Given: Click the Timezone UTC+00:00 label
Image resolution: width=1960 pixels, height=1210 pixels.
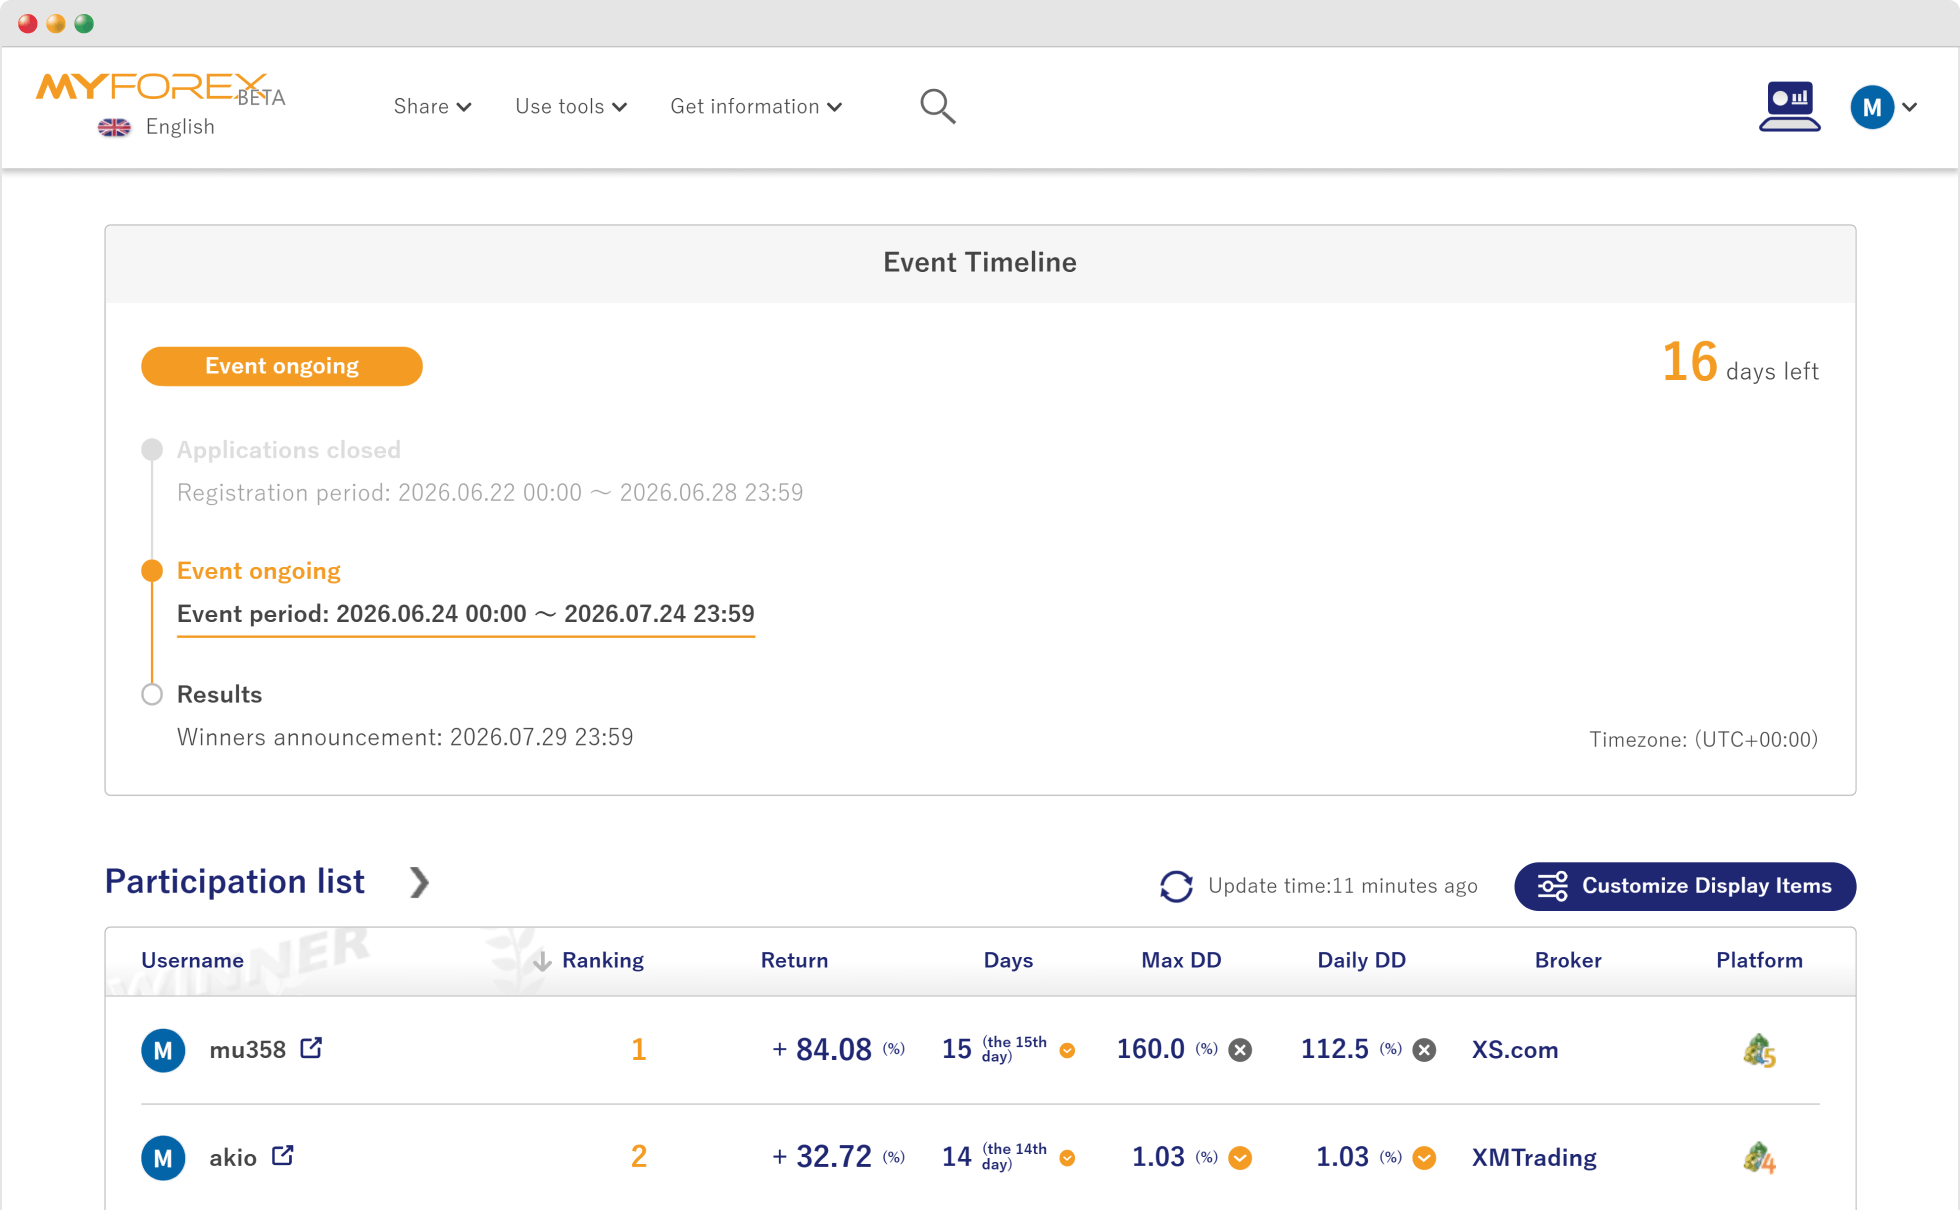Looking at the screenshot, I should [1704, 740].
